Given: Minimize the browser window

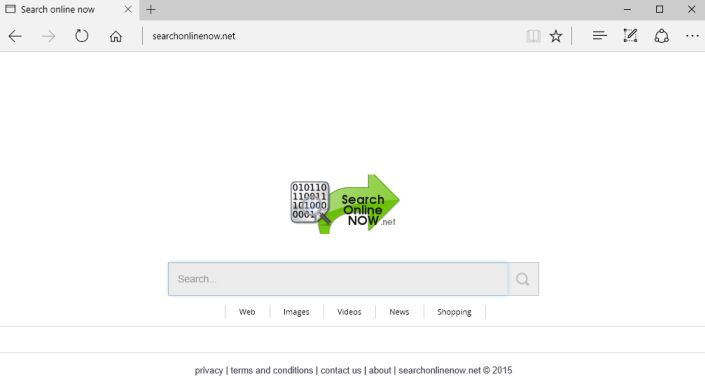Looking at the screenshot, I should coord(627,9).
